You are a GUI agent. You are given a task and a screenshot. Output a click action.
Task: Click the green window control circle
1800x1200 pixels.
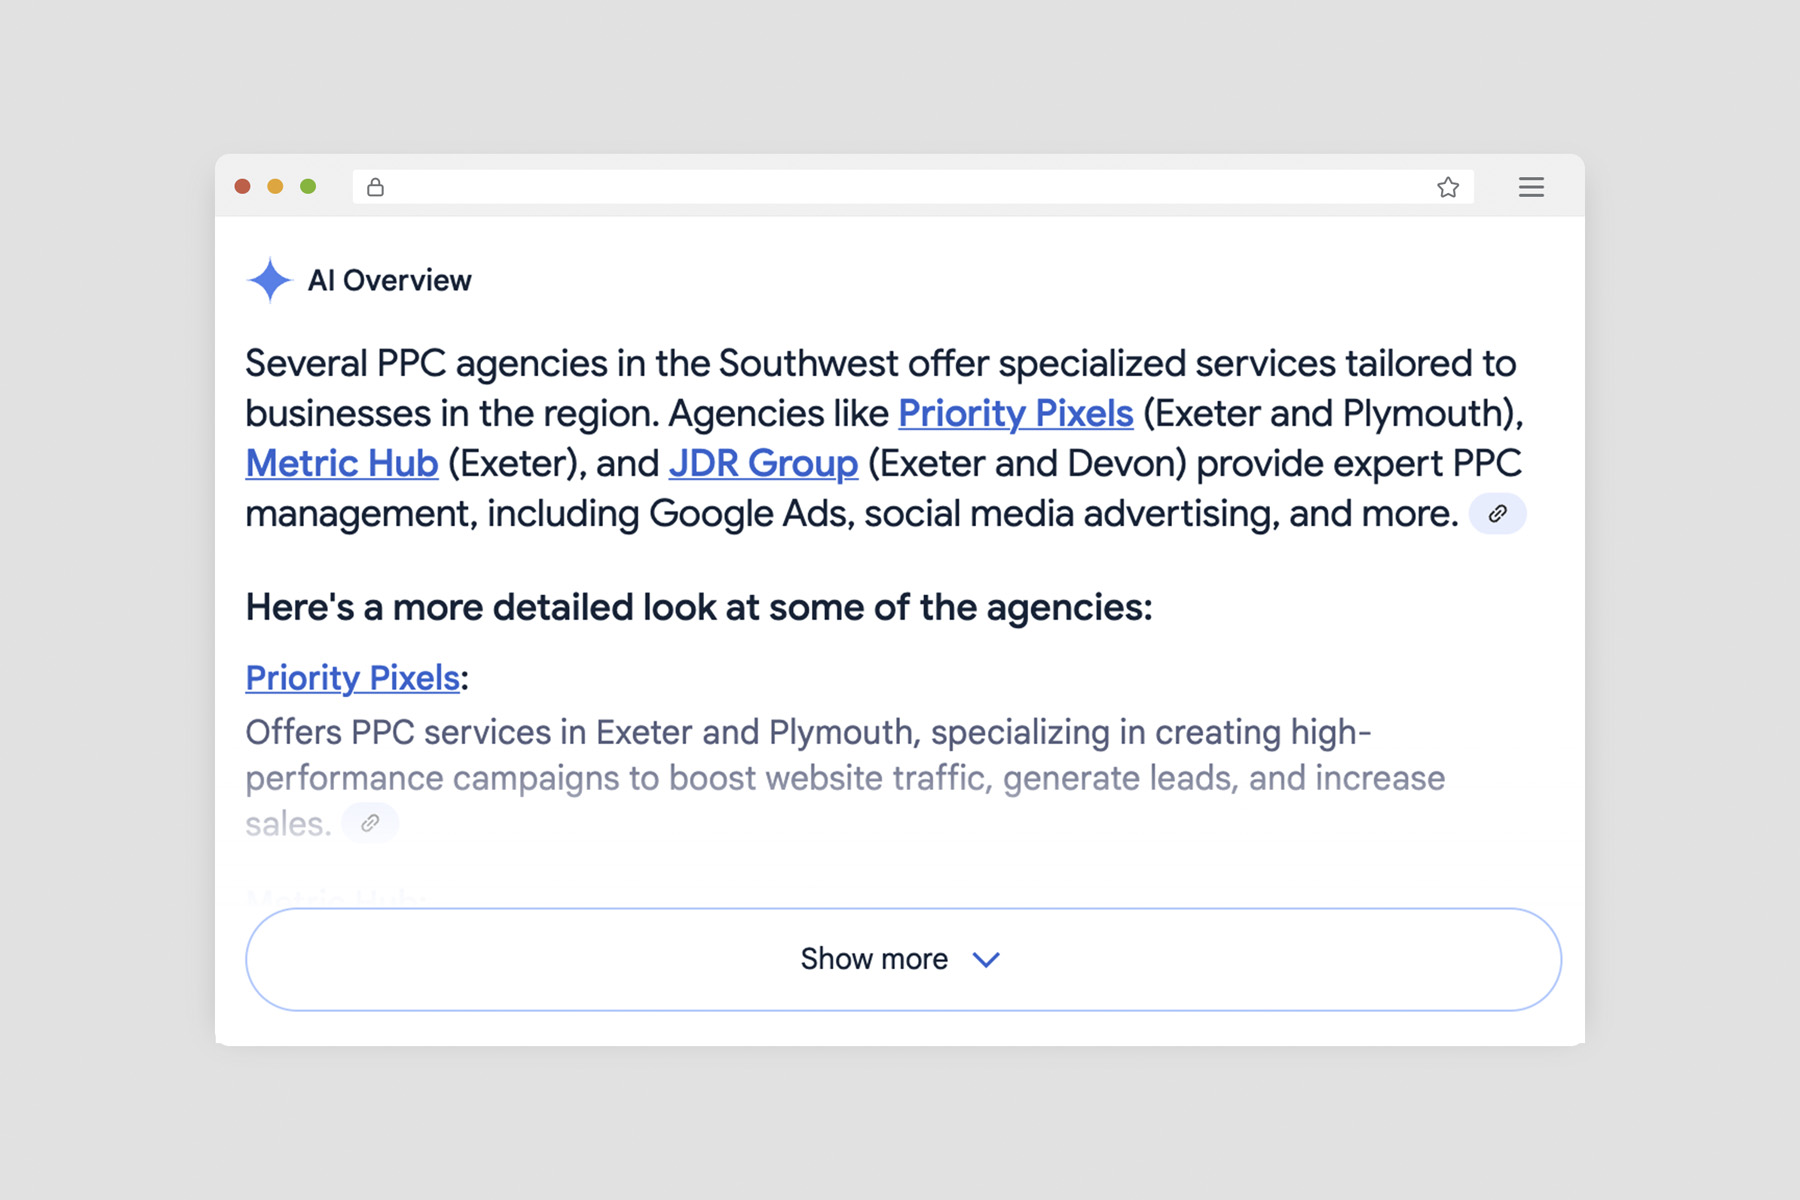click(309, 186)
